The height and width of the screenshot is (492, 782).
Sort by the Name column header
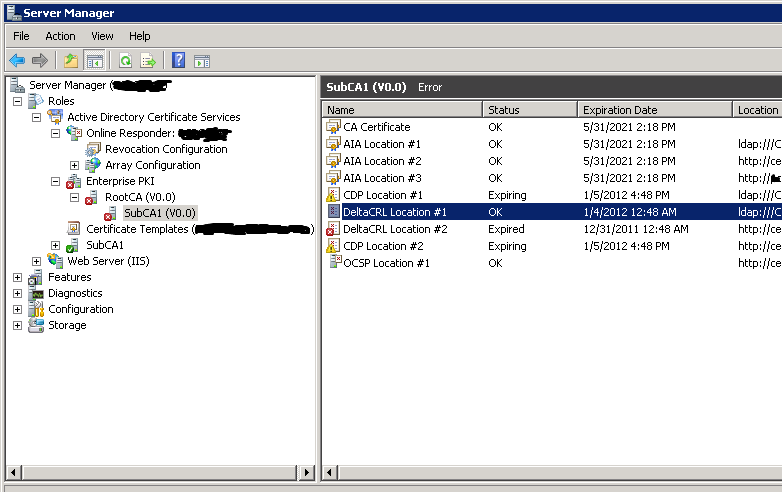[x=402, y=110]
